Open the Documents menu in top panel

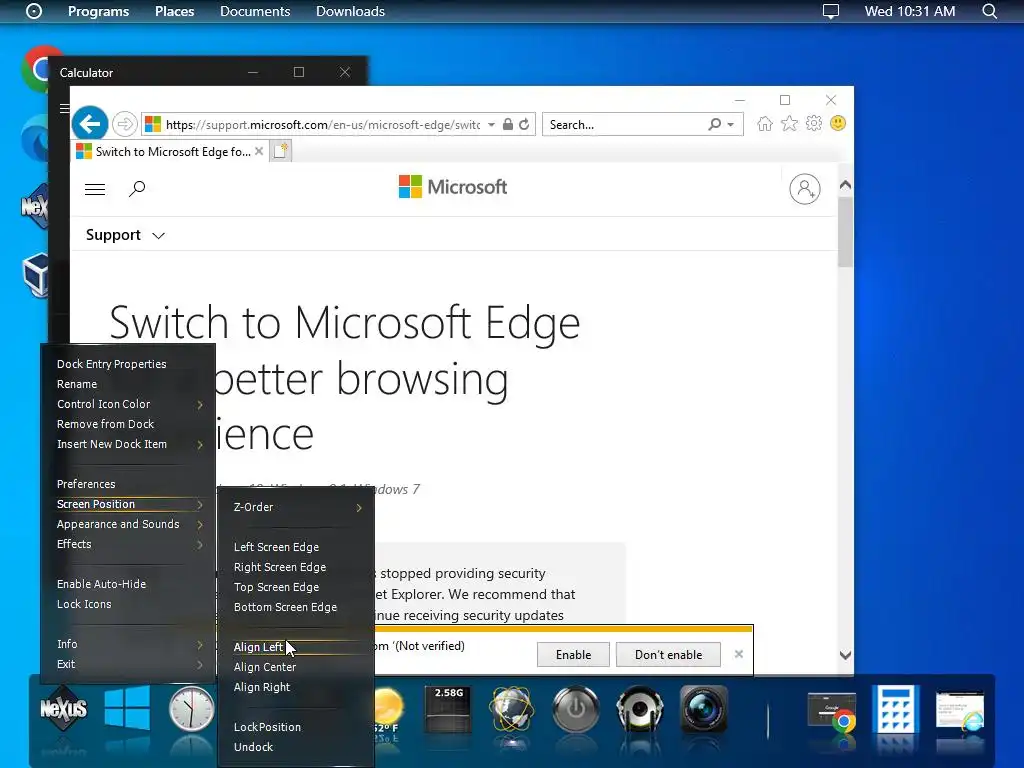click(x=255, y=11)
